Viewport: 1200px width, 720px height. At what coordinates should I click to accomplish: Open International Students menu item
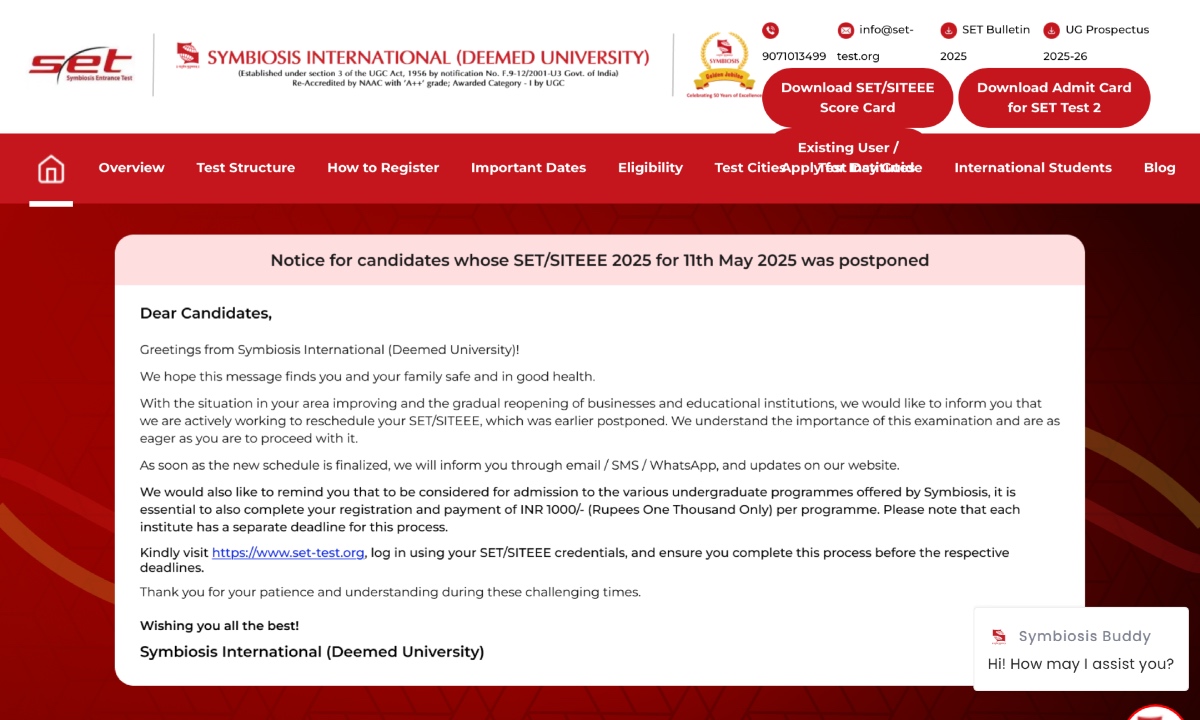[x=1033, y=168]
